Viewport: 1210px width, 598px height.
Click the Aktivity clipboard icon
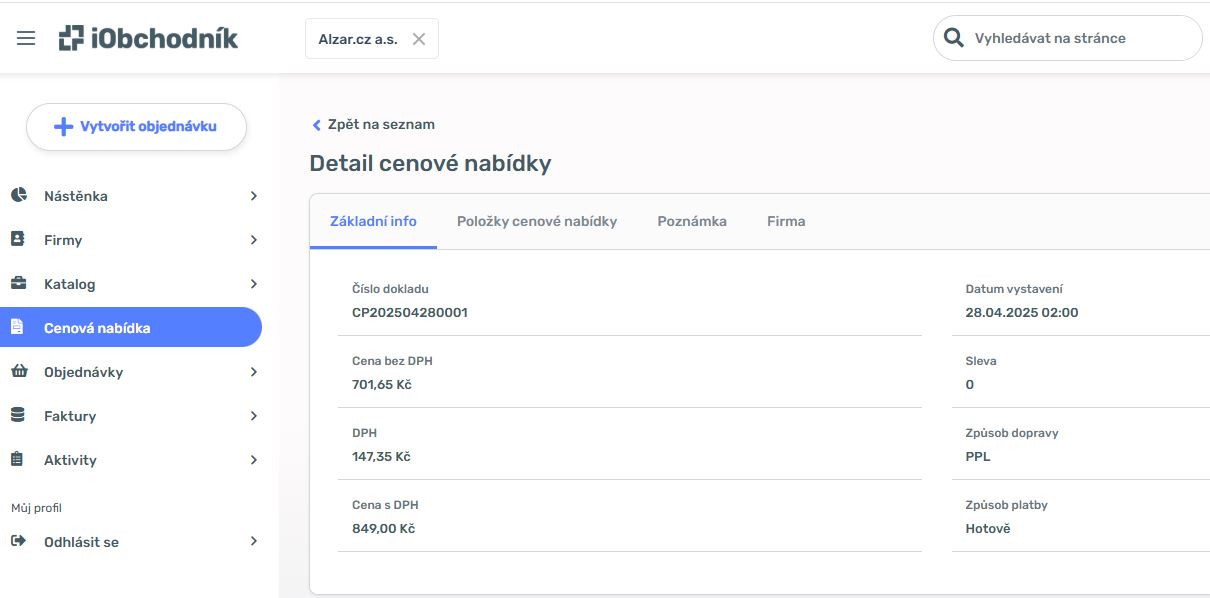coord(18,459)
